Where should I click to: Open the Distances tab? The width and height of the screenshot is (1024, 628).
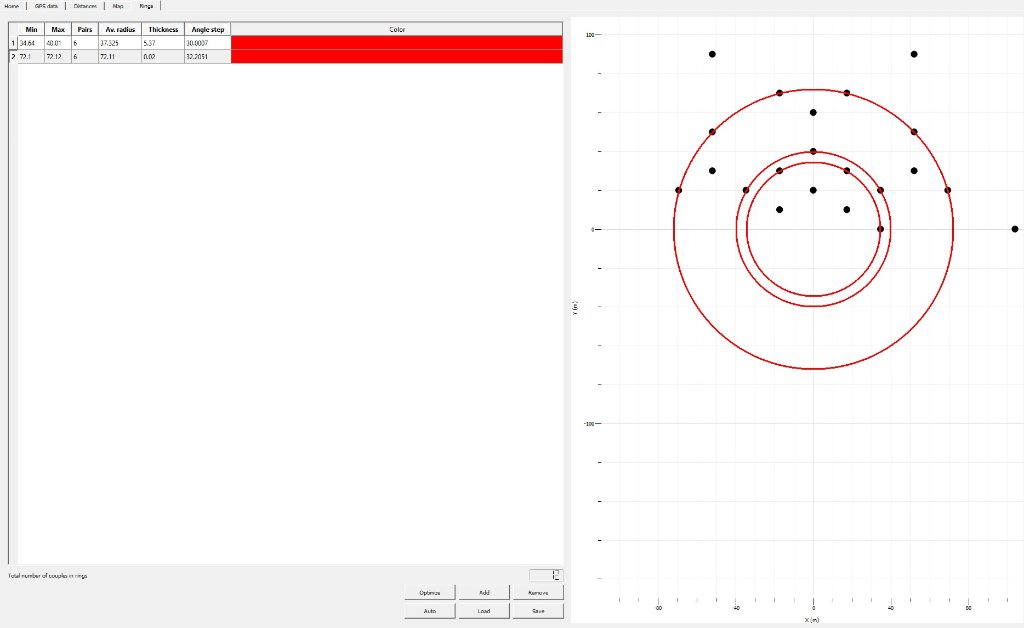click(85, 6)
